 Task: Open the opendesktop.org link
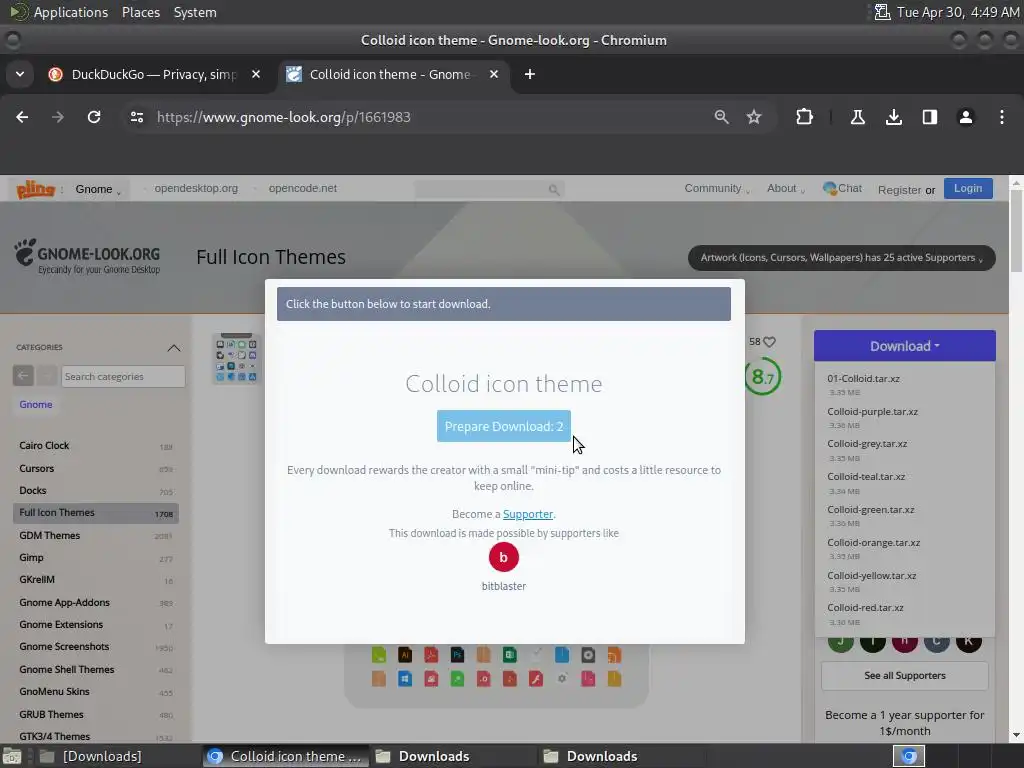click(x=196, y=188)
